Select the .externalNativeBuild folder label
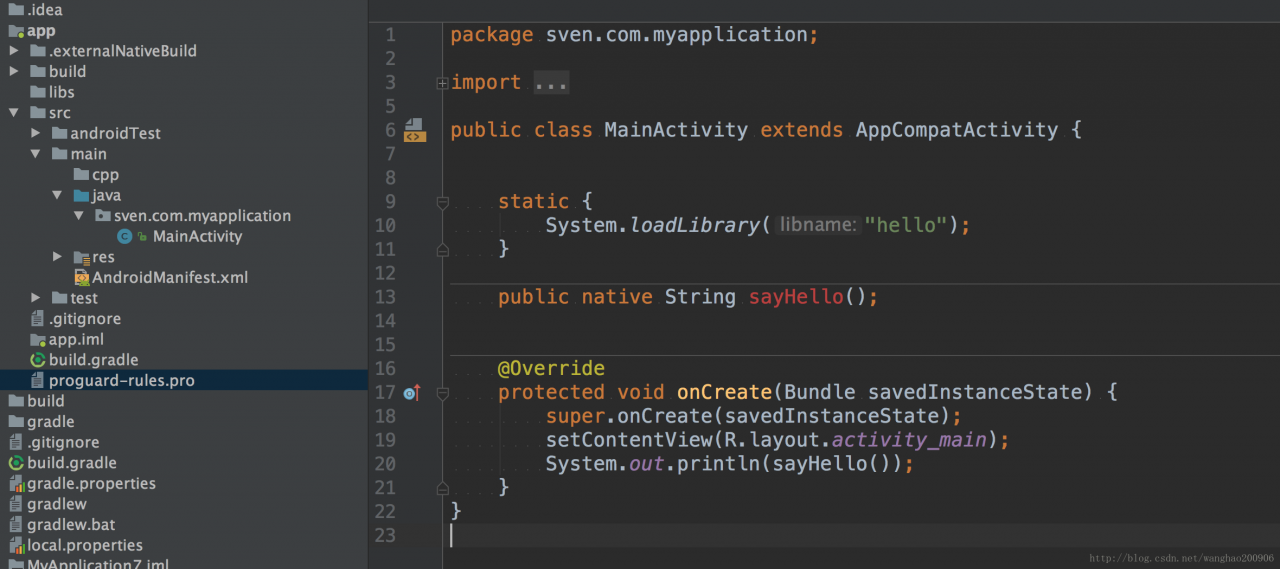 [x=123, y=51]
